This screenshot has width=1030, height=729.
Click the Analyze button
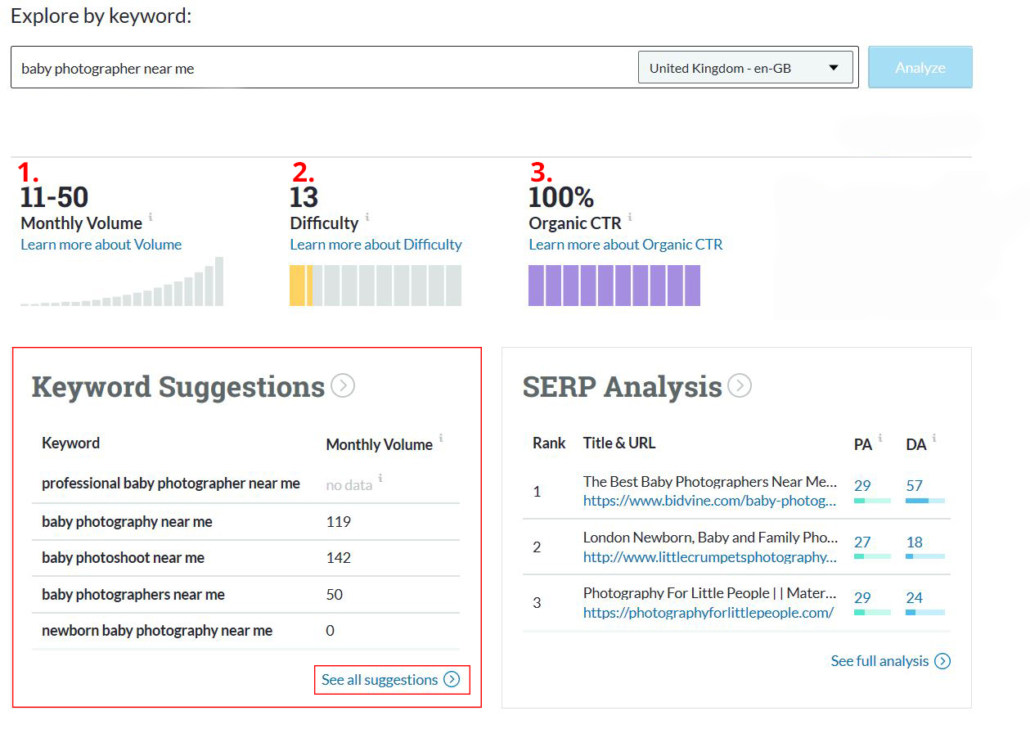[920, 67]
